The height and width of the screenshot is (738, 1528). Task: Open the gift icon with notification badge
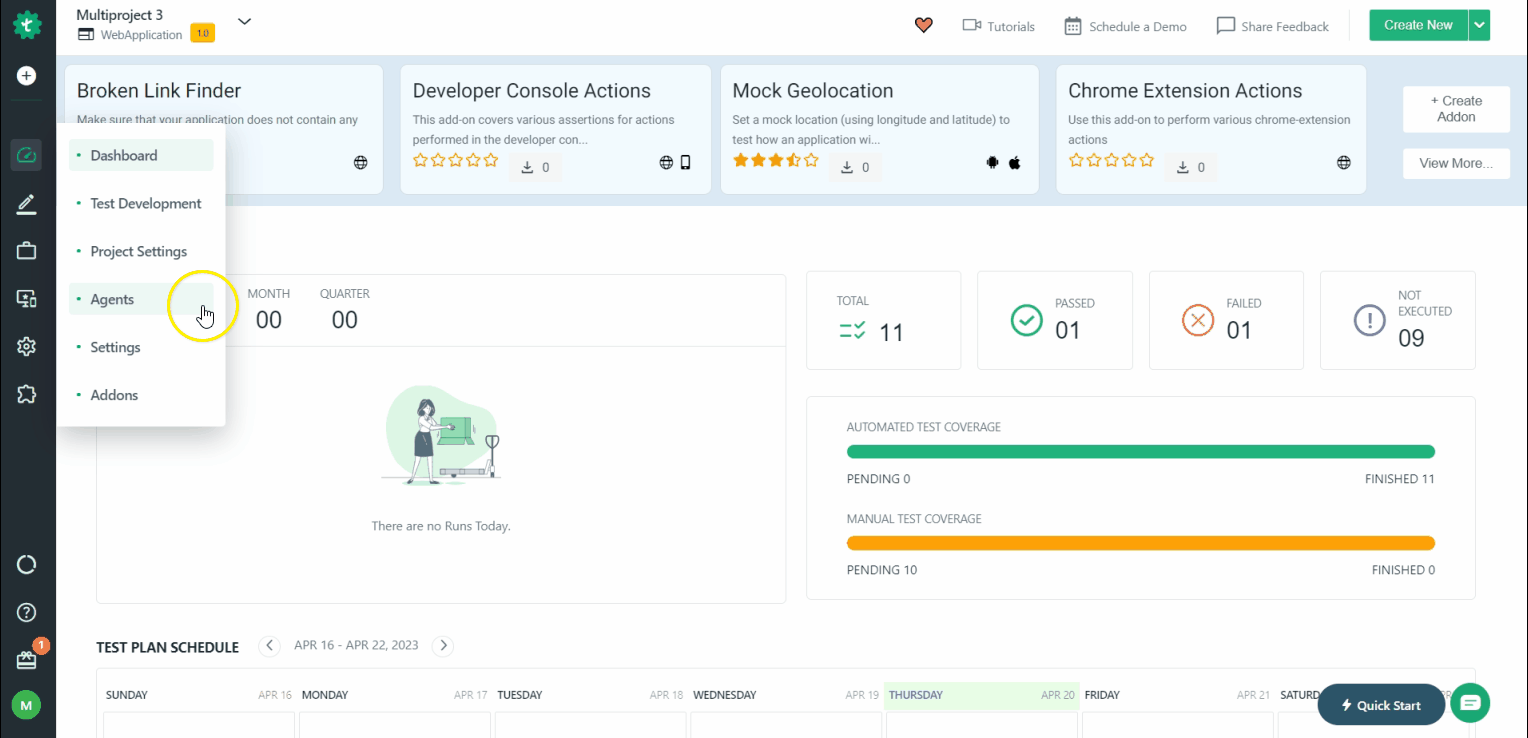pyautogui.click(x=27, y=659)
